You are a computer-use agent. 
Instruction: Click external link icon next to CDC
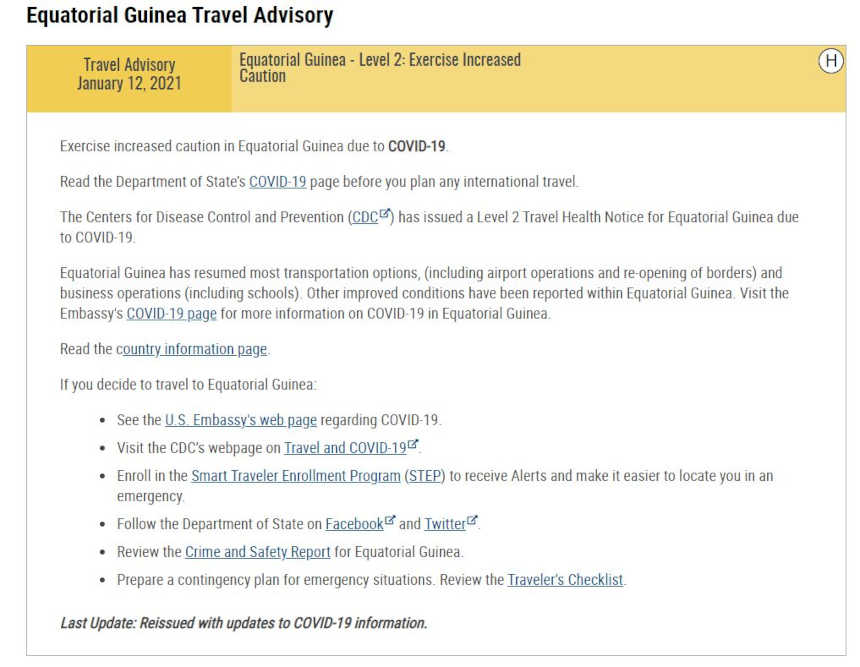coord(384,213)
